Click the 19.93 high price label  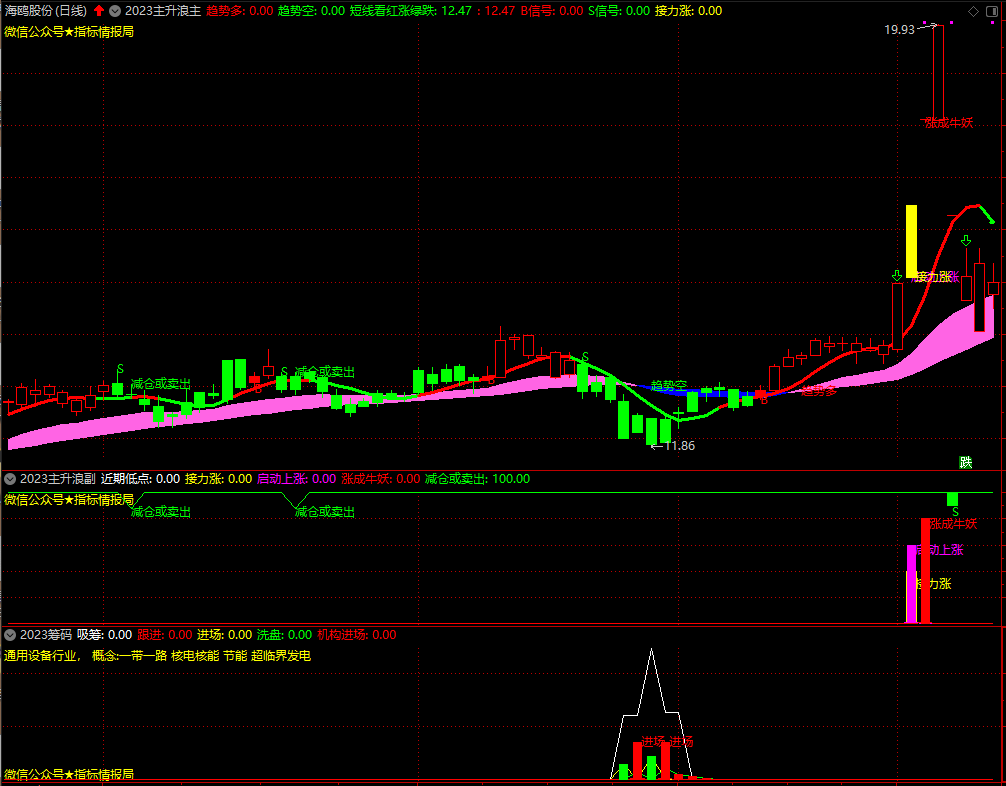899,30
